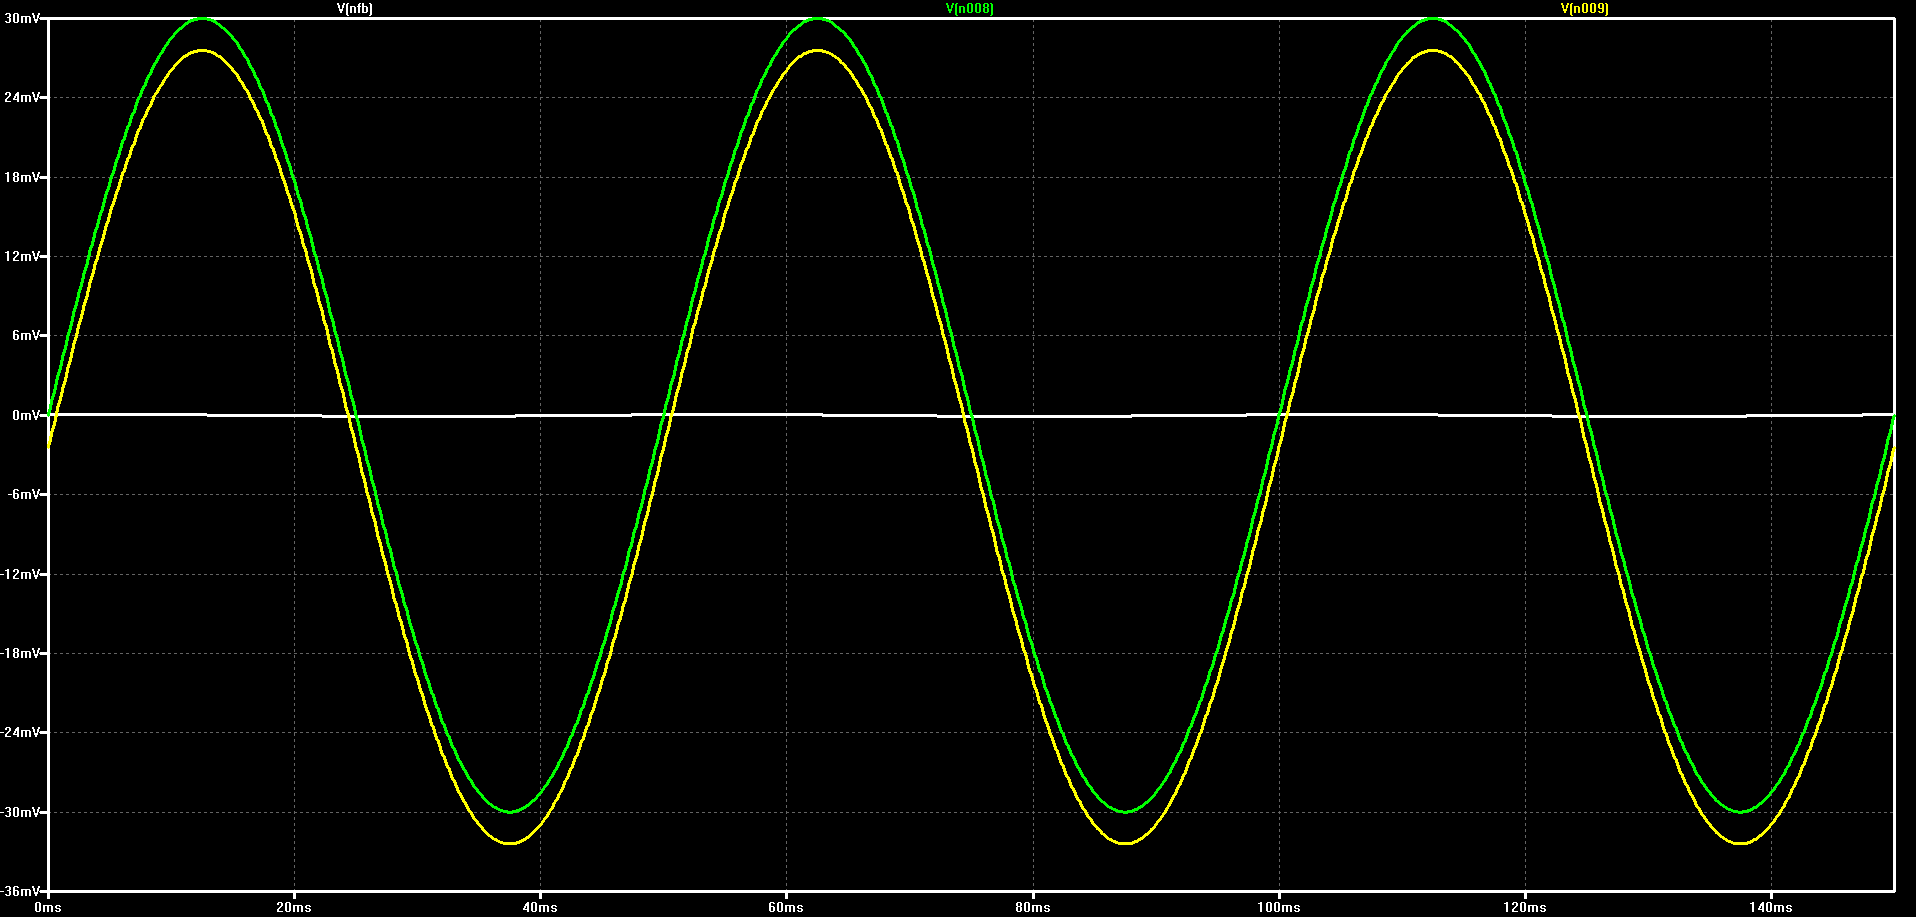Image resolution: width=1916 pixels, height=917 pixels.
Task: Click the 0ms time axis label
Action: 47,908
